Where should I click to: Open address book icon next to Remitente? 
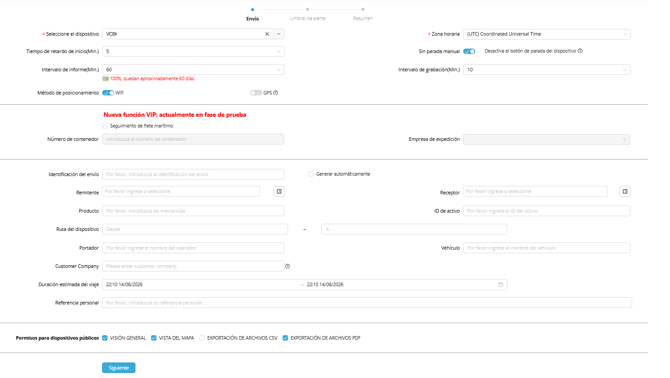coord(279,191)
